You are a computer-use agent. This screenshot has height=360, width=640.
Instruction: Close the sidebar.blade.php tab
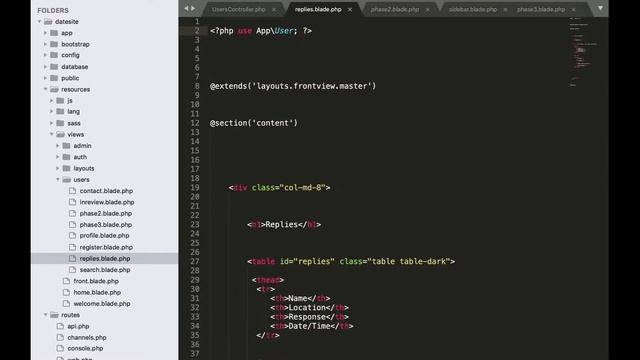[x=505, y=9]
